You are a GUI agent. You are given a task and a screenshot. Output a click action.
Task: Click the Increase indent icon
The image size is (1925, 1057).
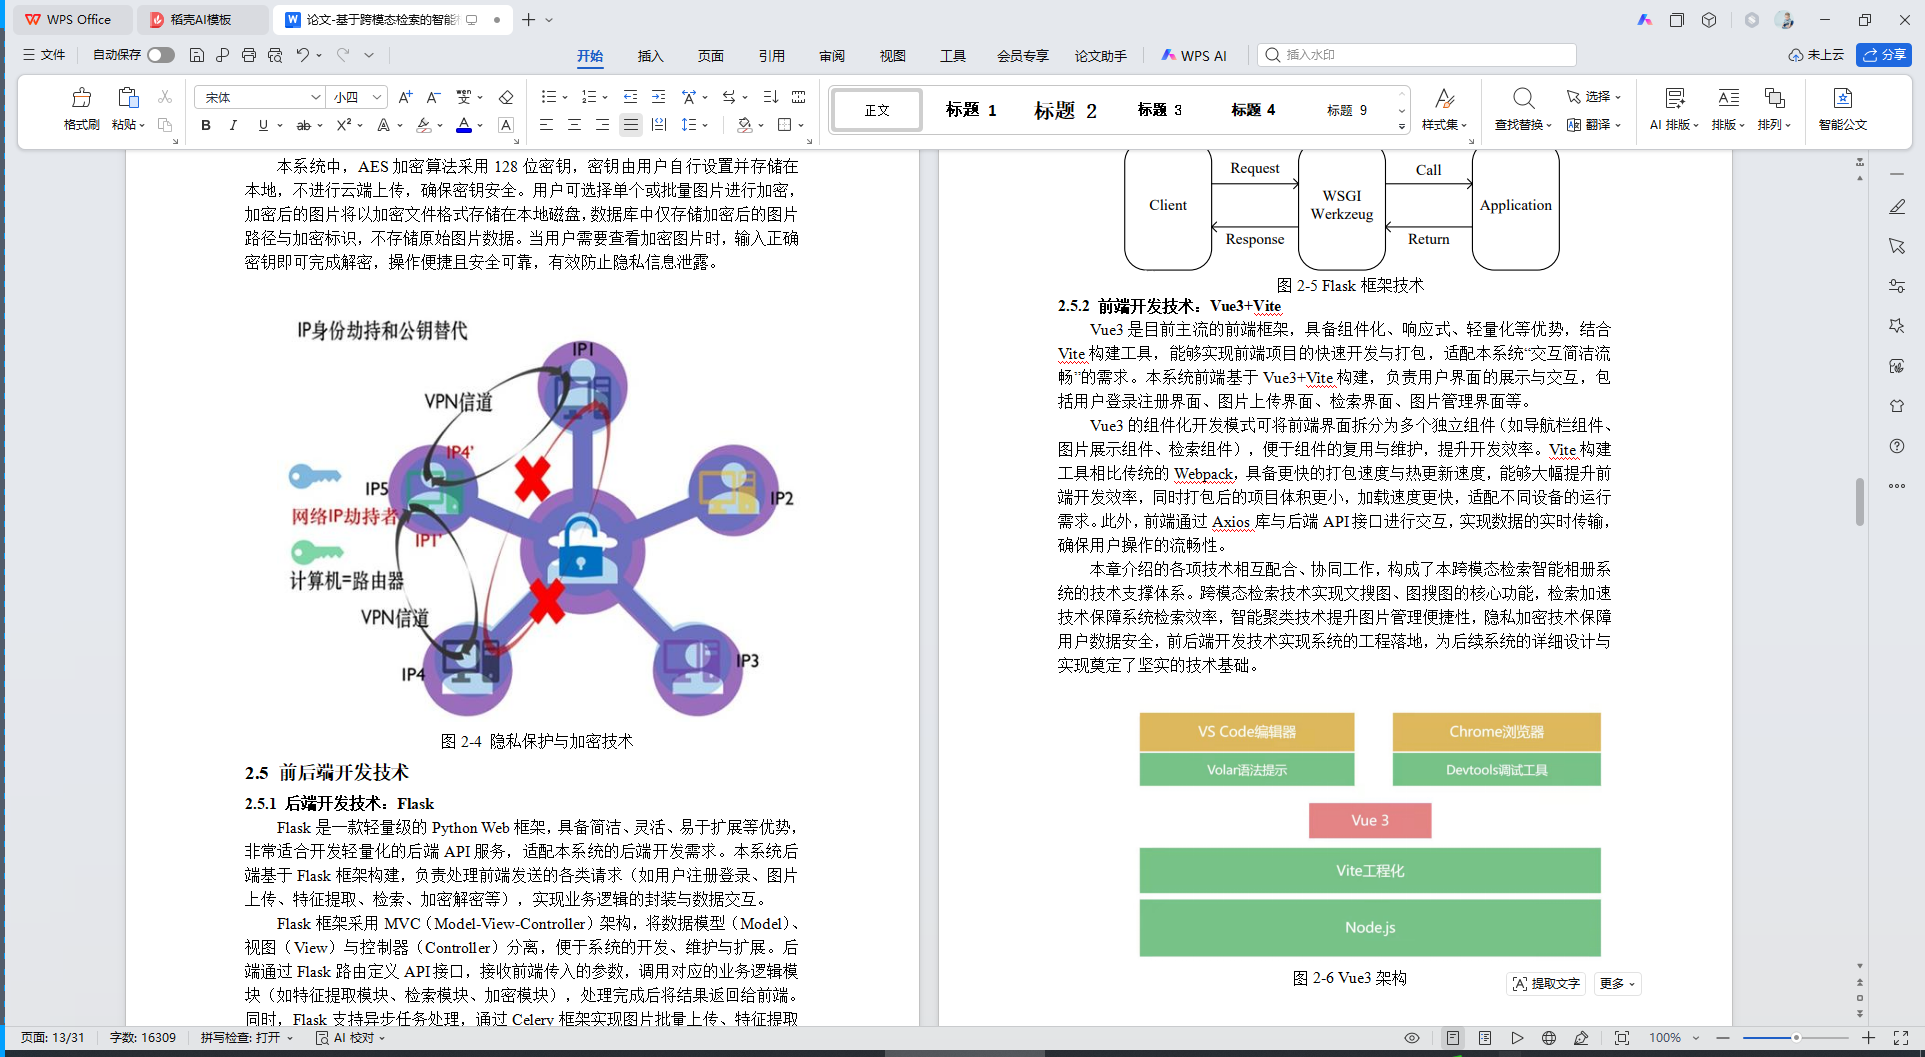658,97
